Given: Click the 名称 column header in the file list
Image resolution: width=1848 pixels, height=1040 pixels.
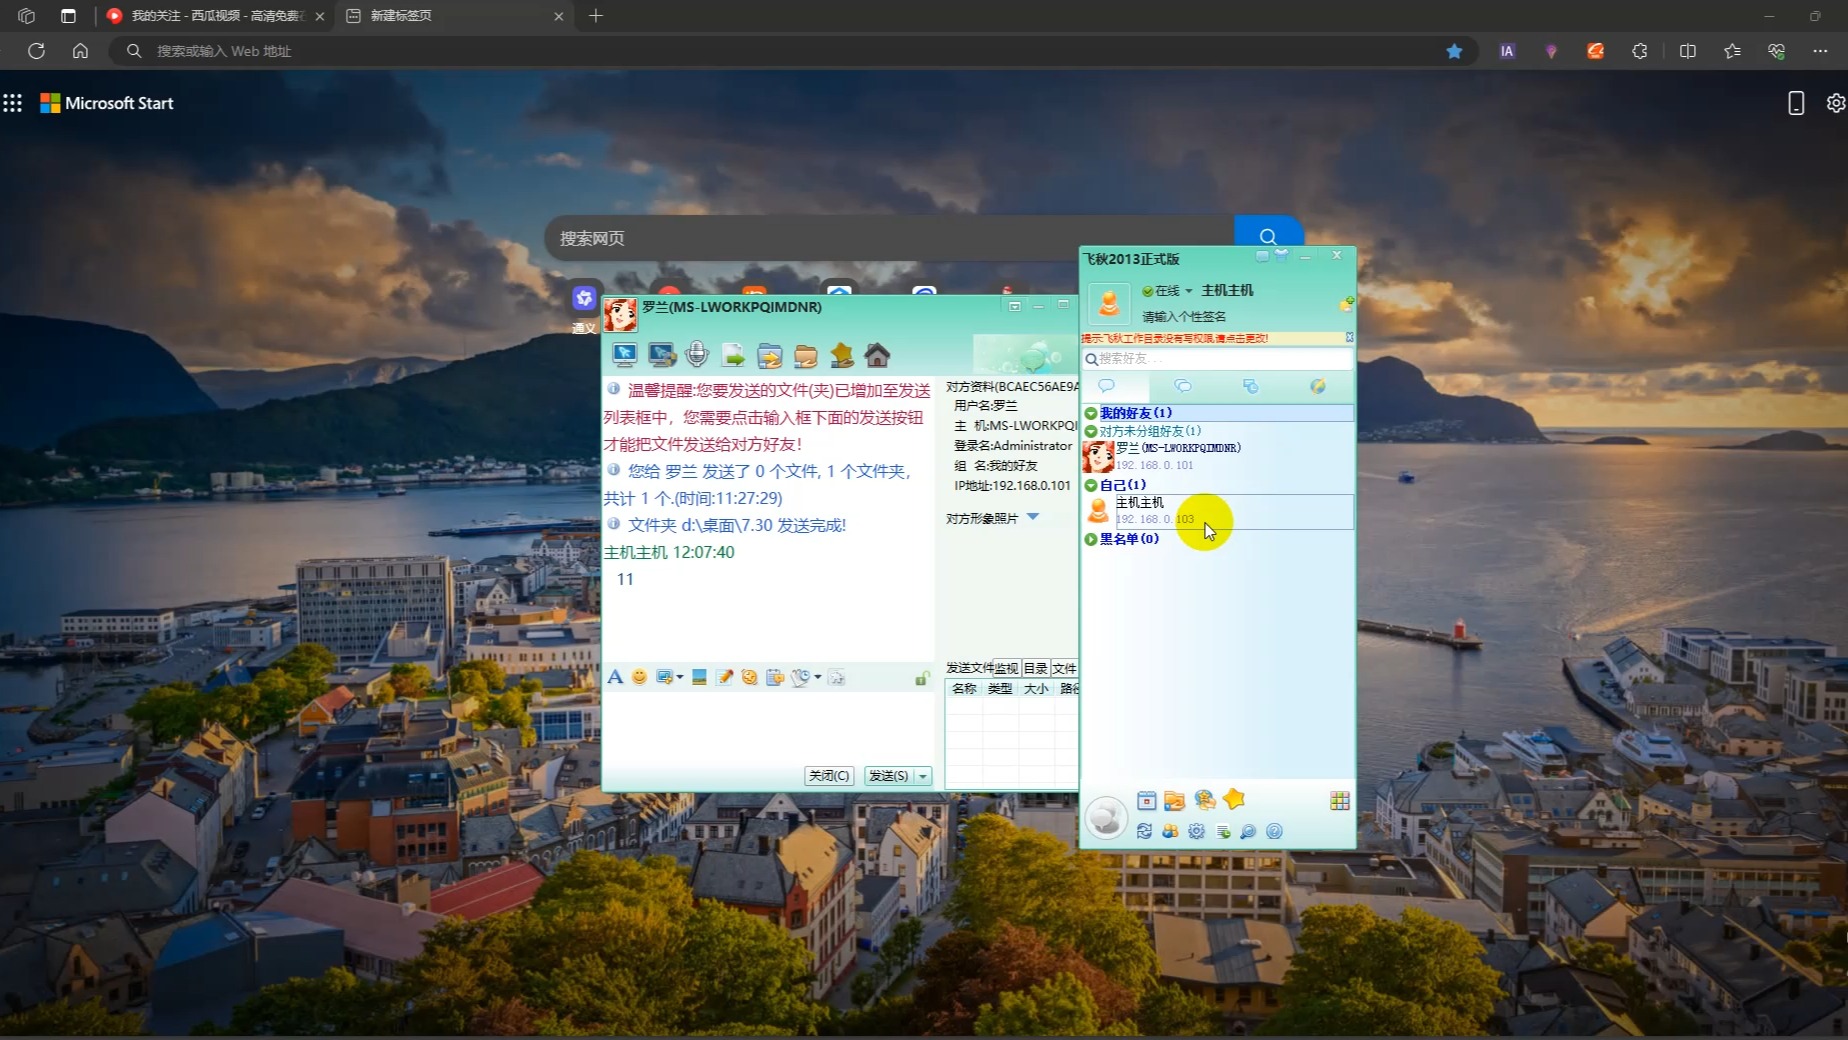Looking at the screenshot, I should 964,689.
